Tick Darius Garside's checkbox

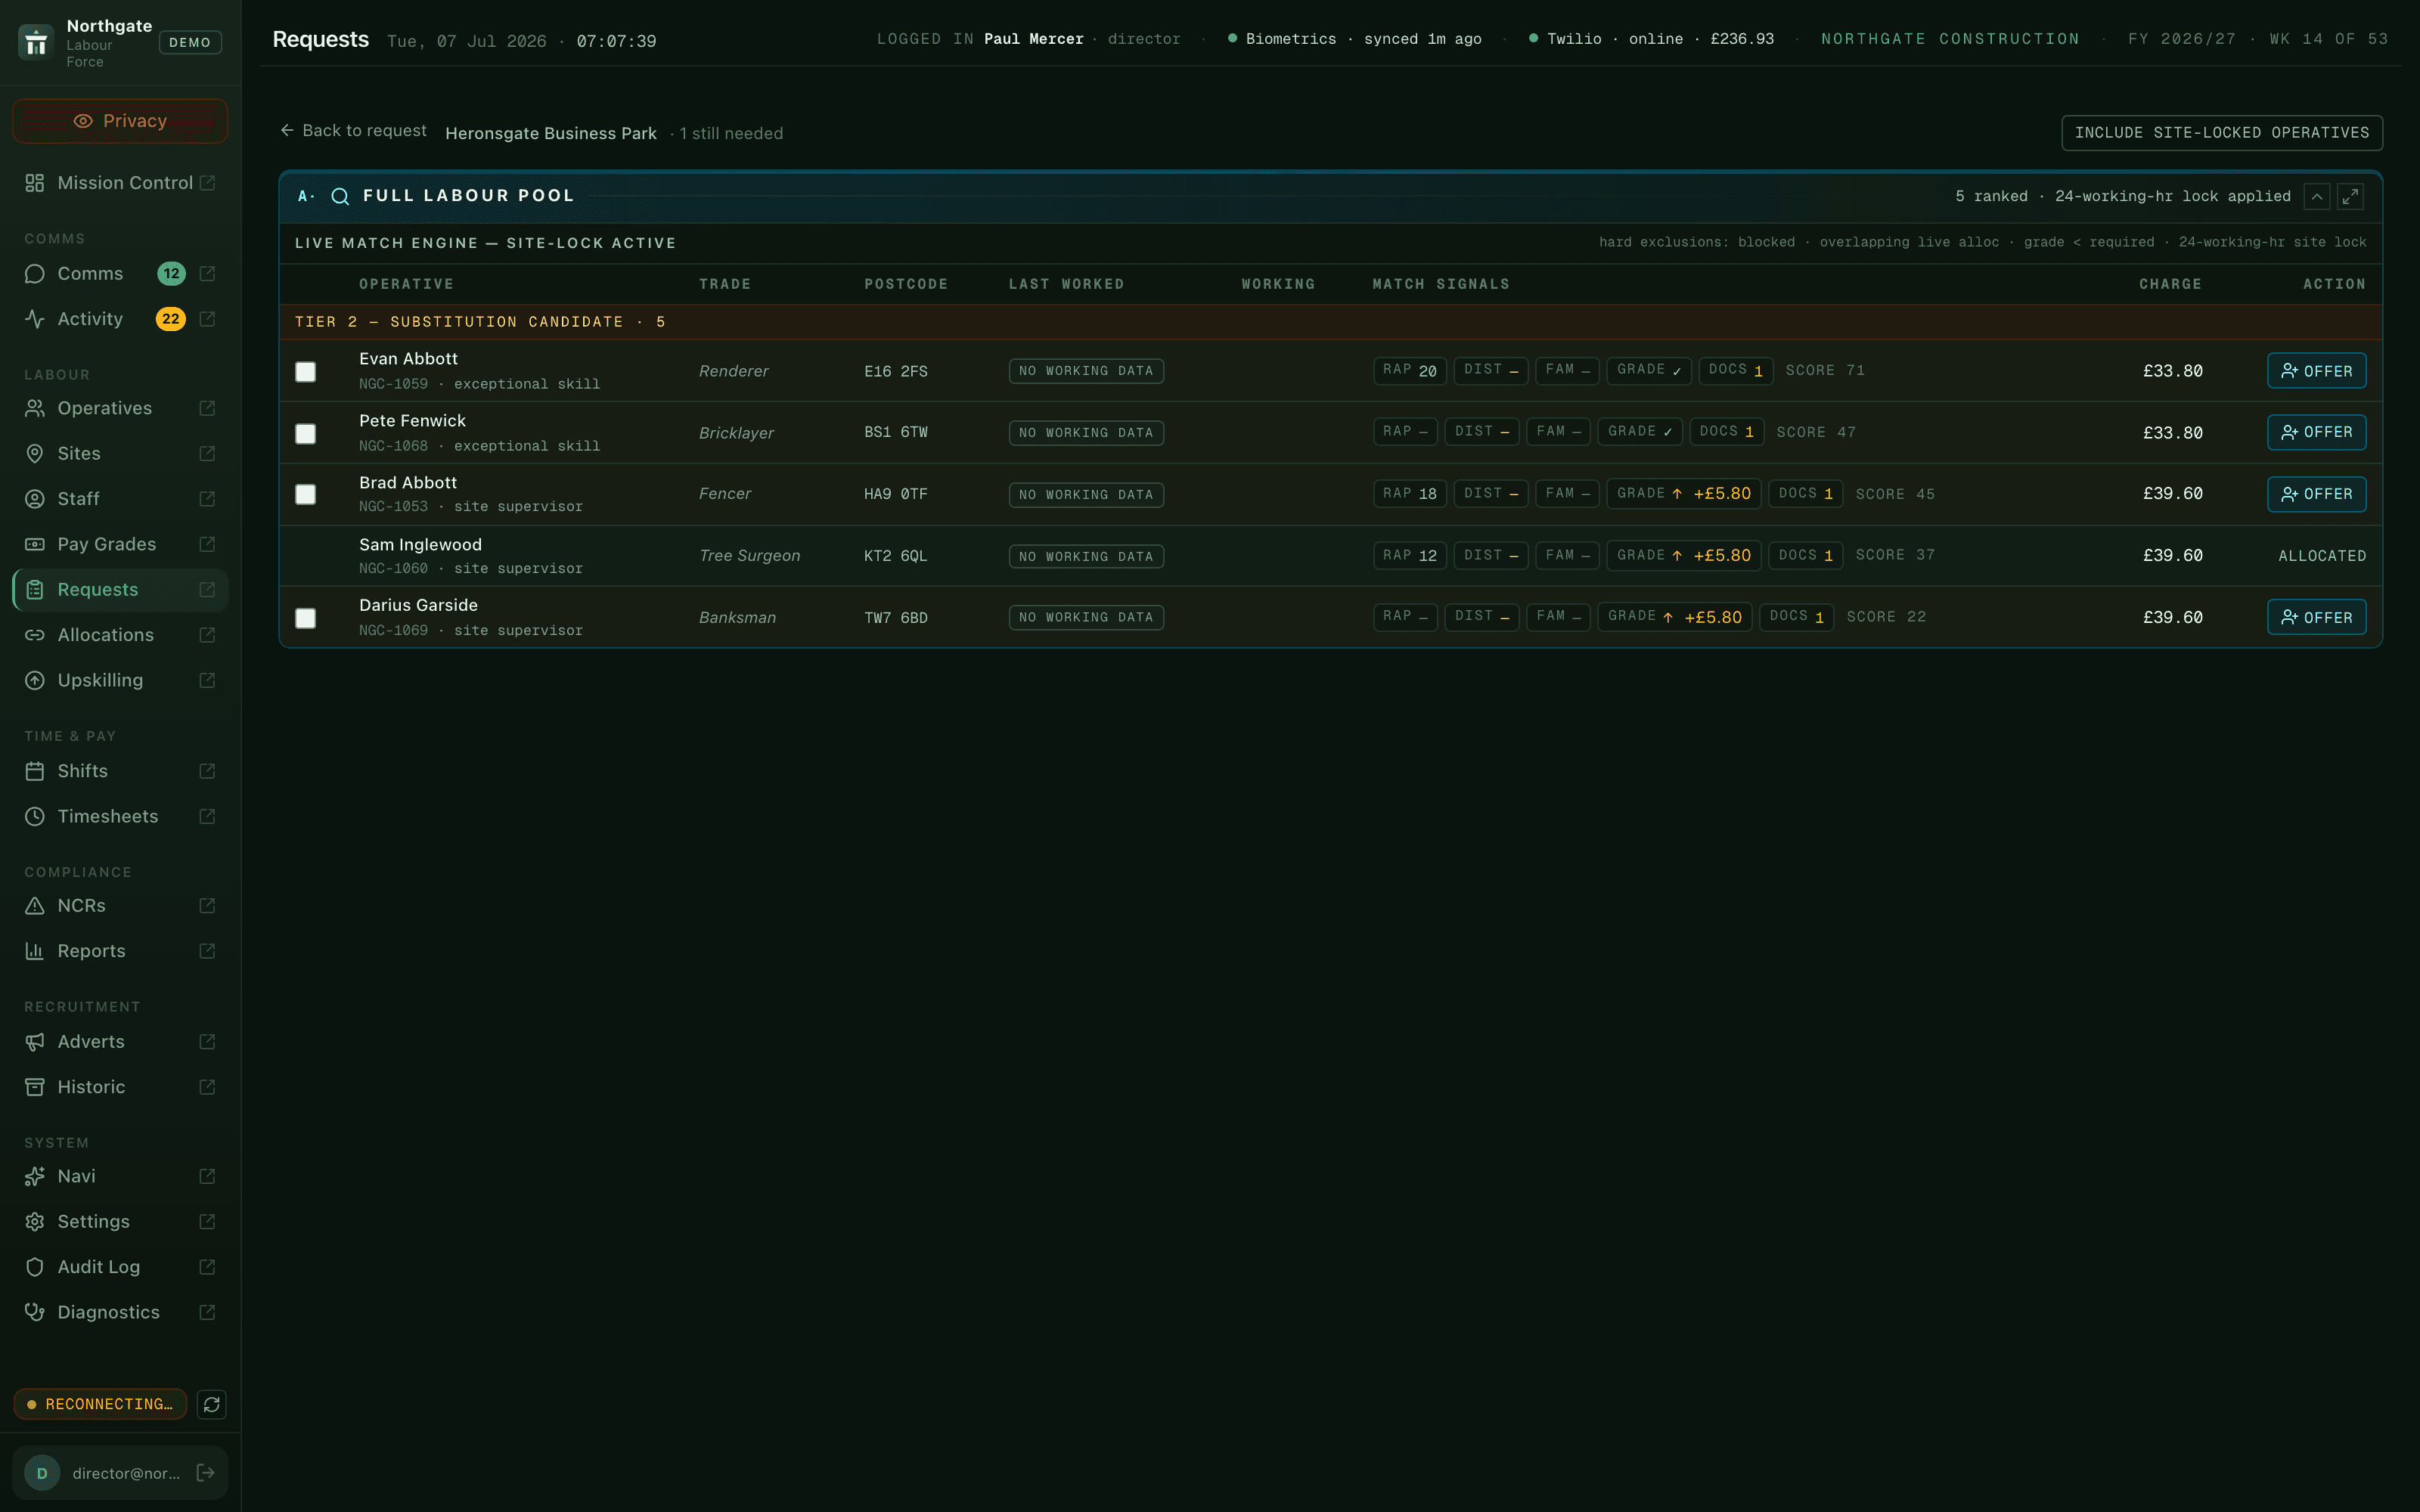click(x=306, y=618)
